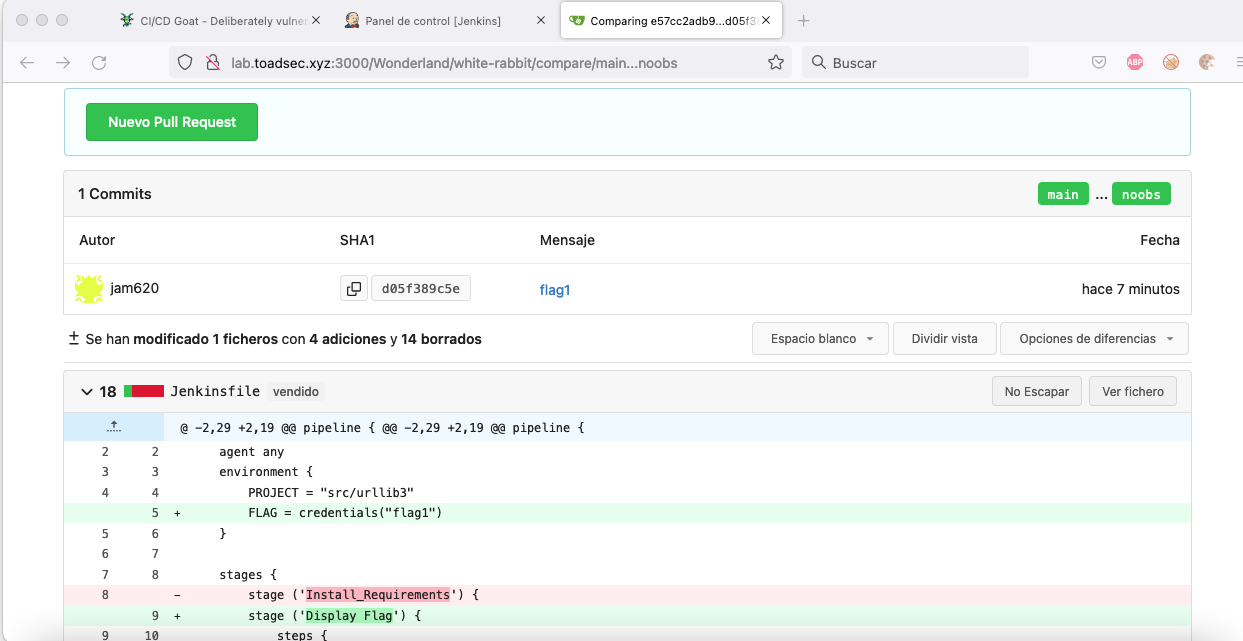Save the page to Pocket
1243x641 pixels.
point(1099,62)
